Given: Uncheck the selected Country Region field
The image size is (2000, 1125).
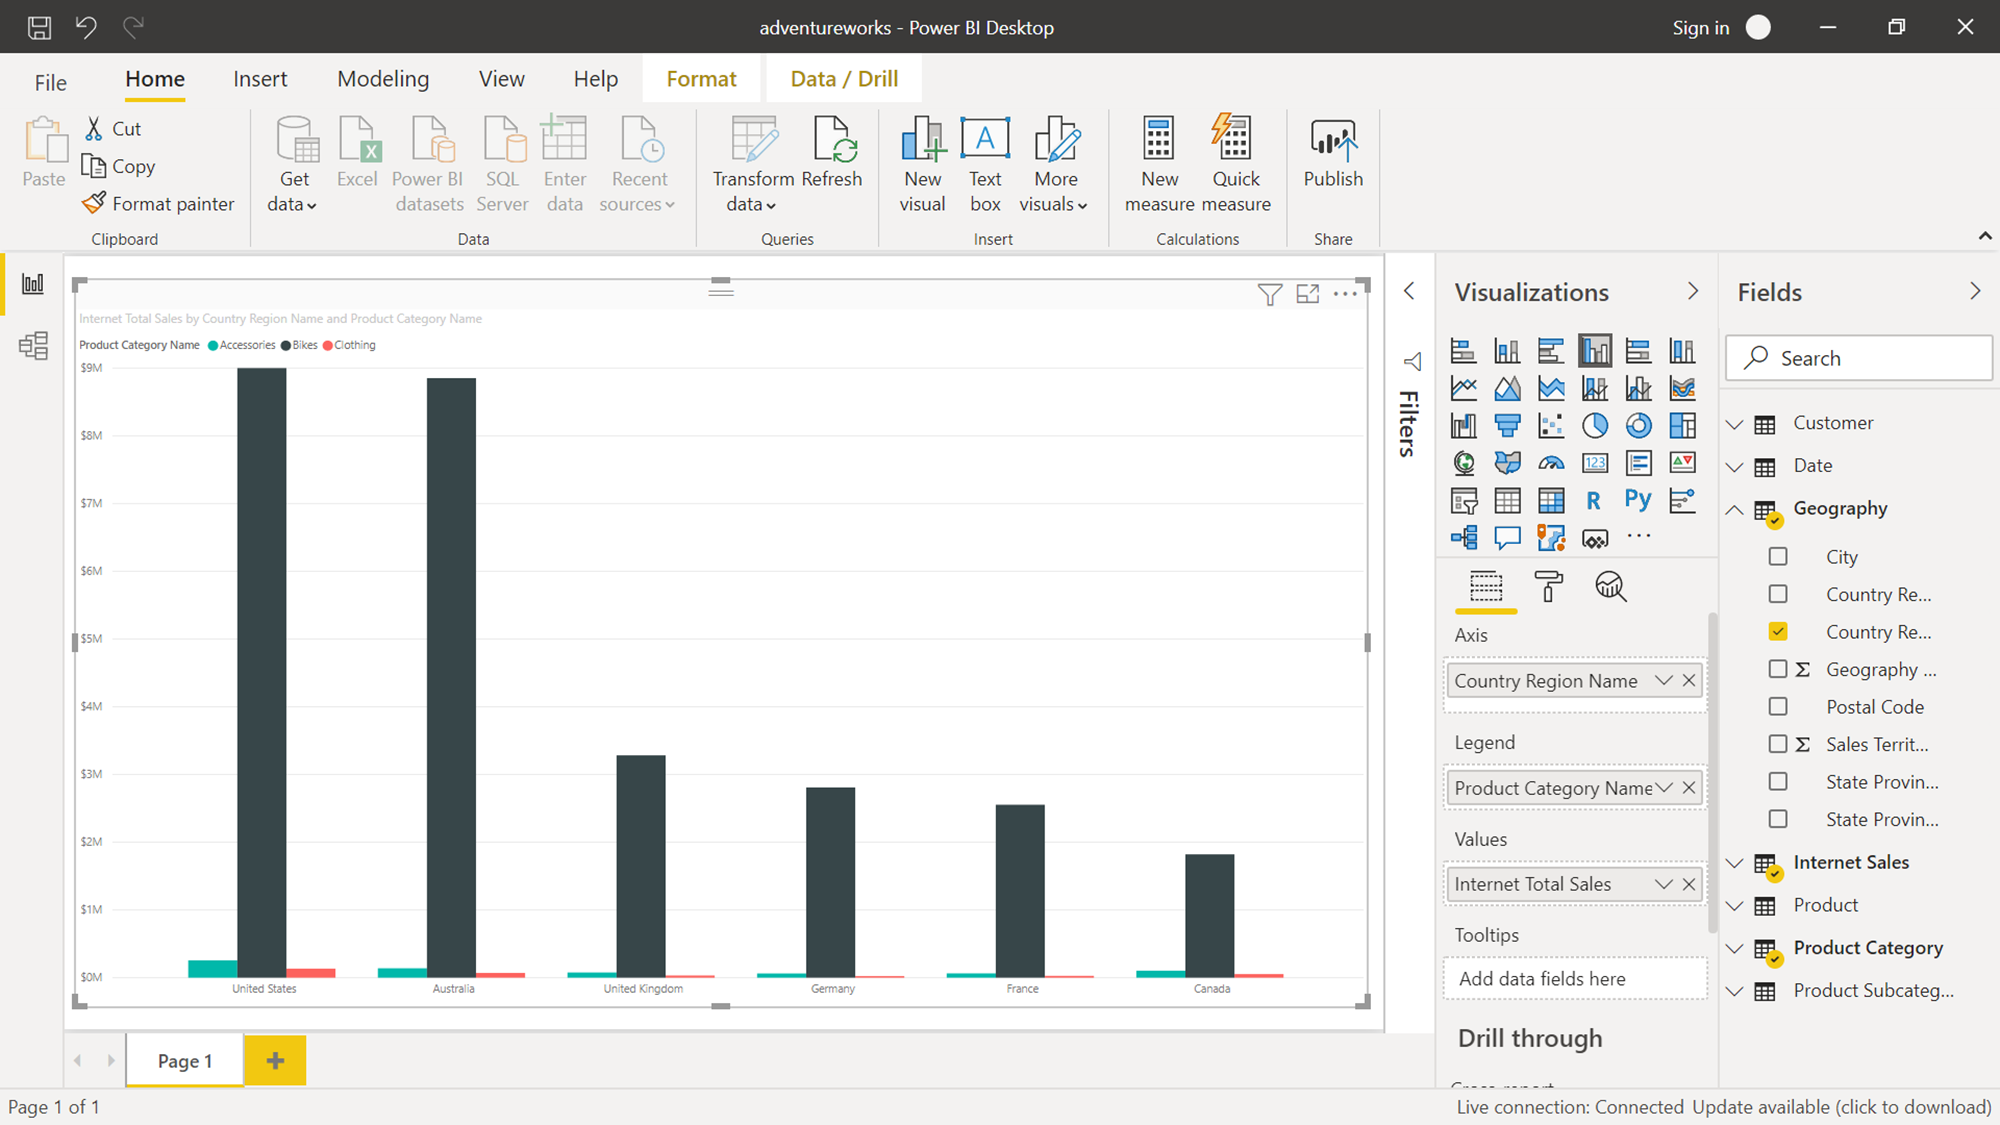Looking at the screenshot, I should coord(1778,631).
